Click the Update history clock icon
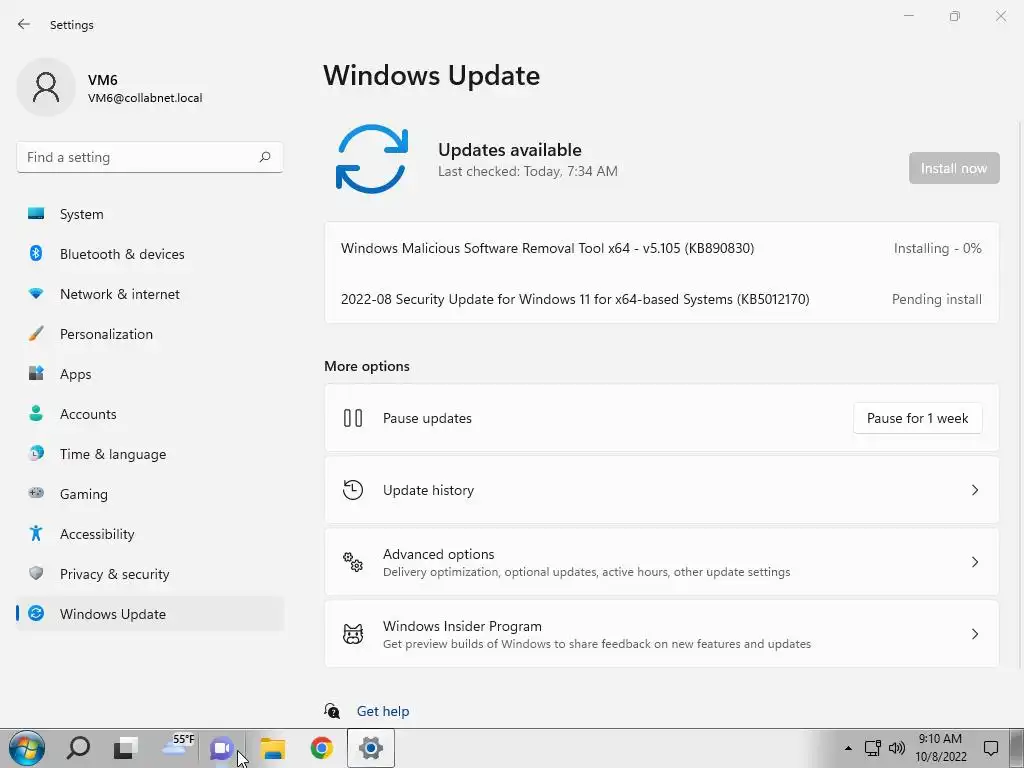This screenshot has height=768, width=1024. [353, 490]
